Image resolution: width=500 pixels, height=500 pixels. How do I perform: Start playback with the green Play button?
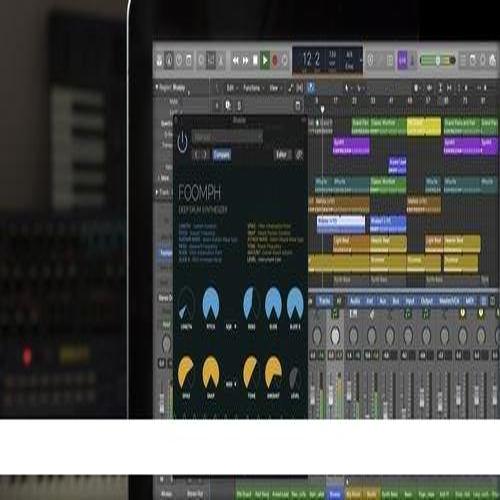point(265,60)
